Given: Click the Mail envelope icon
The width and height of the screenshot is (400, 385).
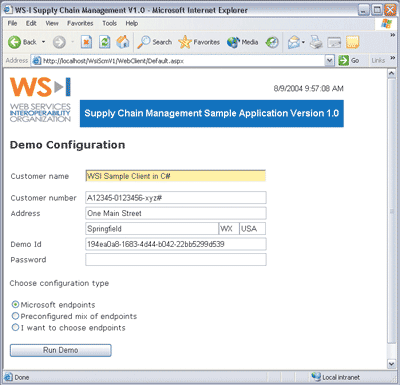Looking at the screenshot, I should [294, 42].
